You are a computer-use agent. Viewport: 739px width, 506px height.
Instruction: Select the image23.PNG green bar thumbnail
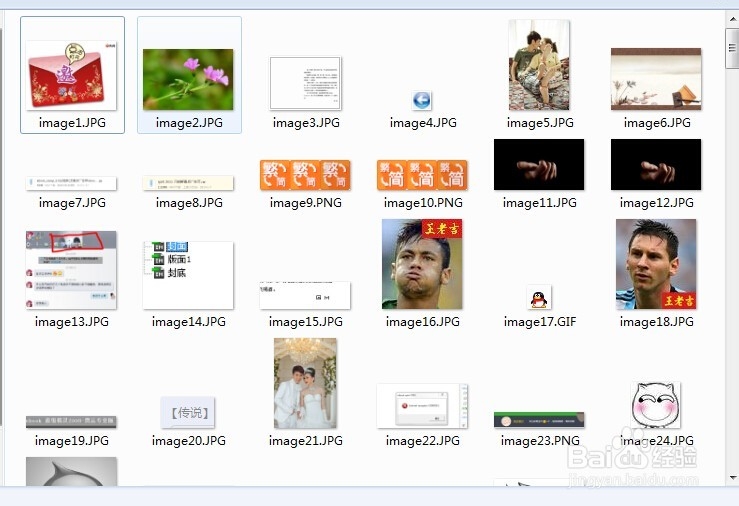[x=539, y=420]
